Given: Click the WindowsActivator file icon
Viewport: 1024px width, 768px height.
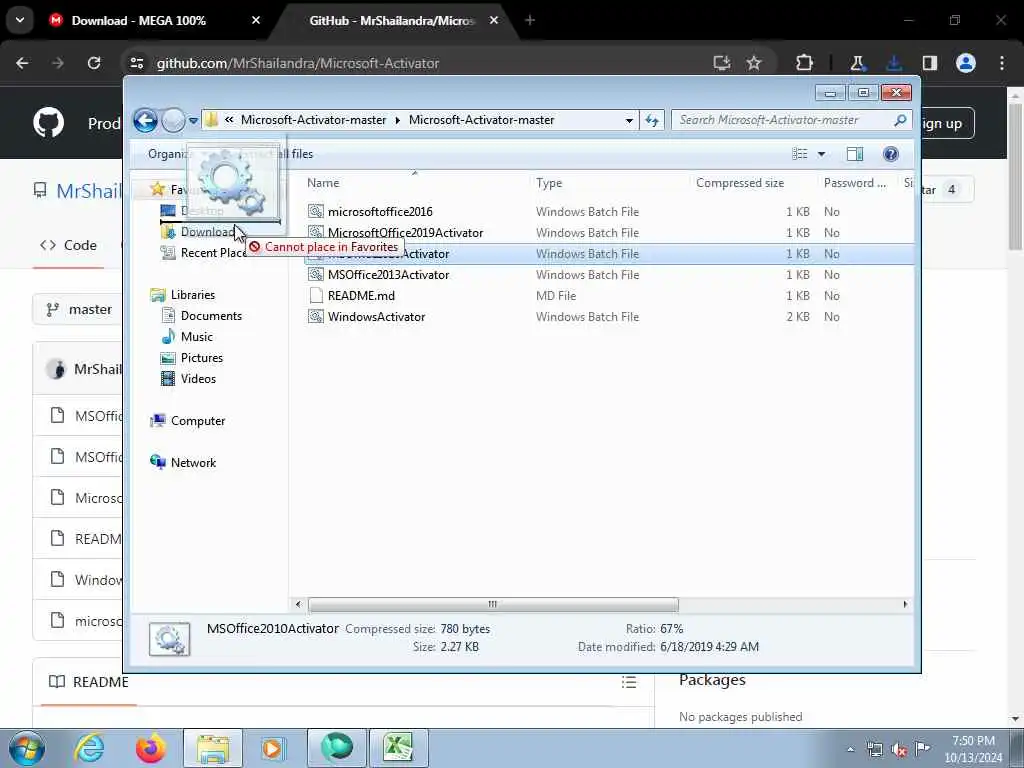Looking at the screenshot, I should [316, 317].
